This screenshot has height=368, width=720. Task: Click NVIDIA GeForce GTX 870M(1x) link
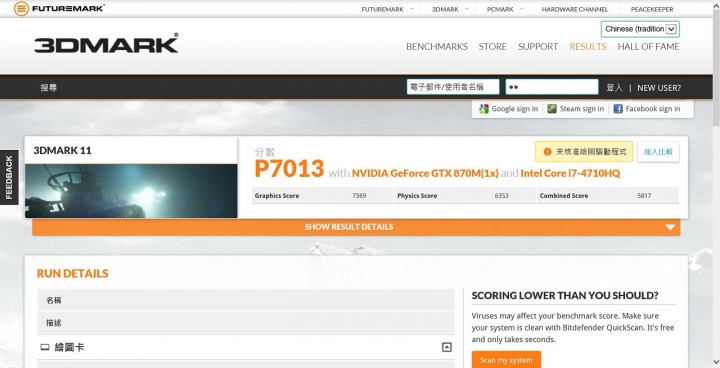point(425,173)
